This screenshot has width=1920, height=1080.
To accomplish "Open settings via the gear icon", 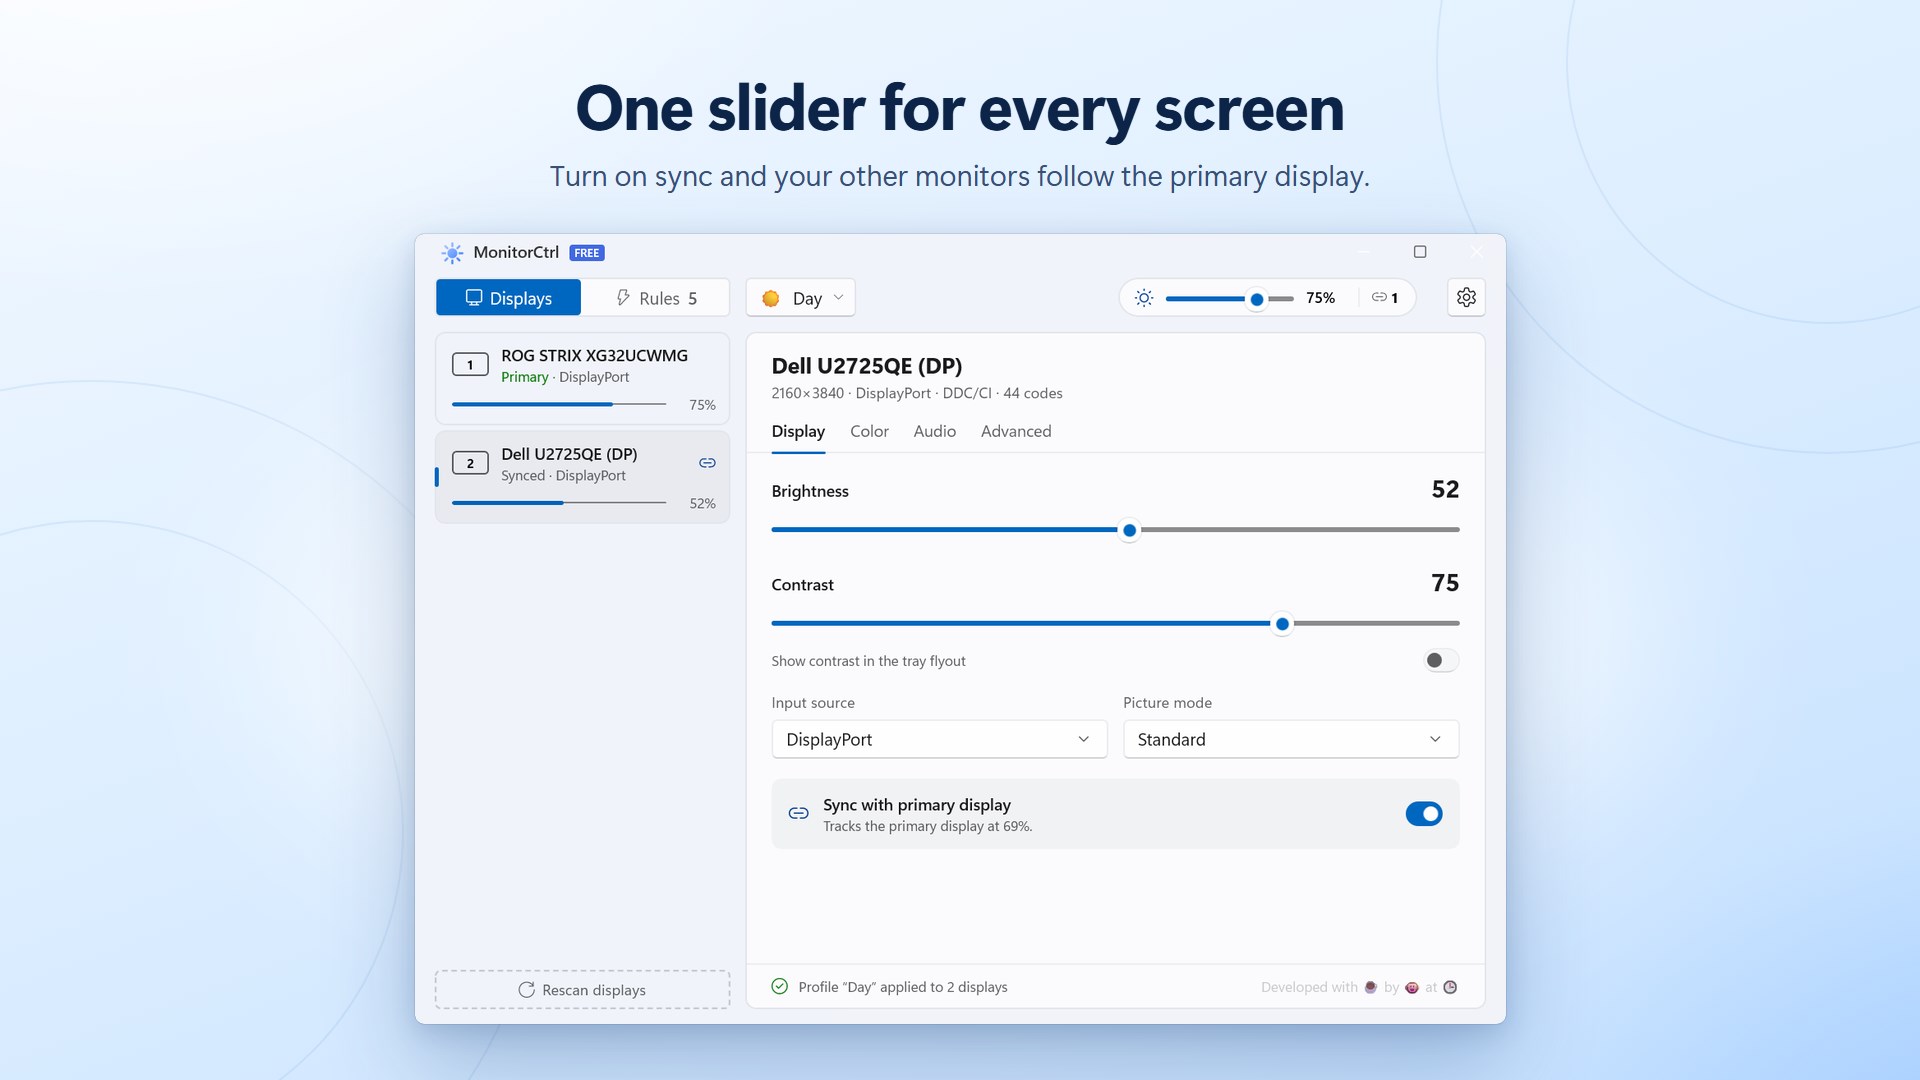I will (x=1466, y=297).
